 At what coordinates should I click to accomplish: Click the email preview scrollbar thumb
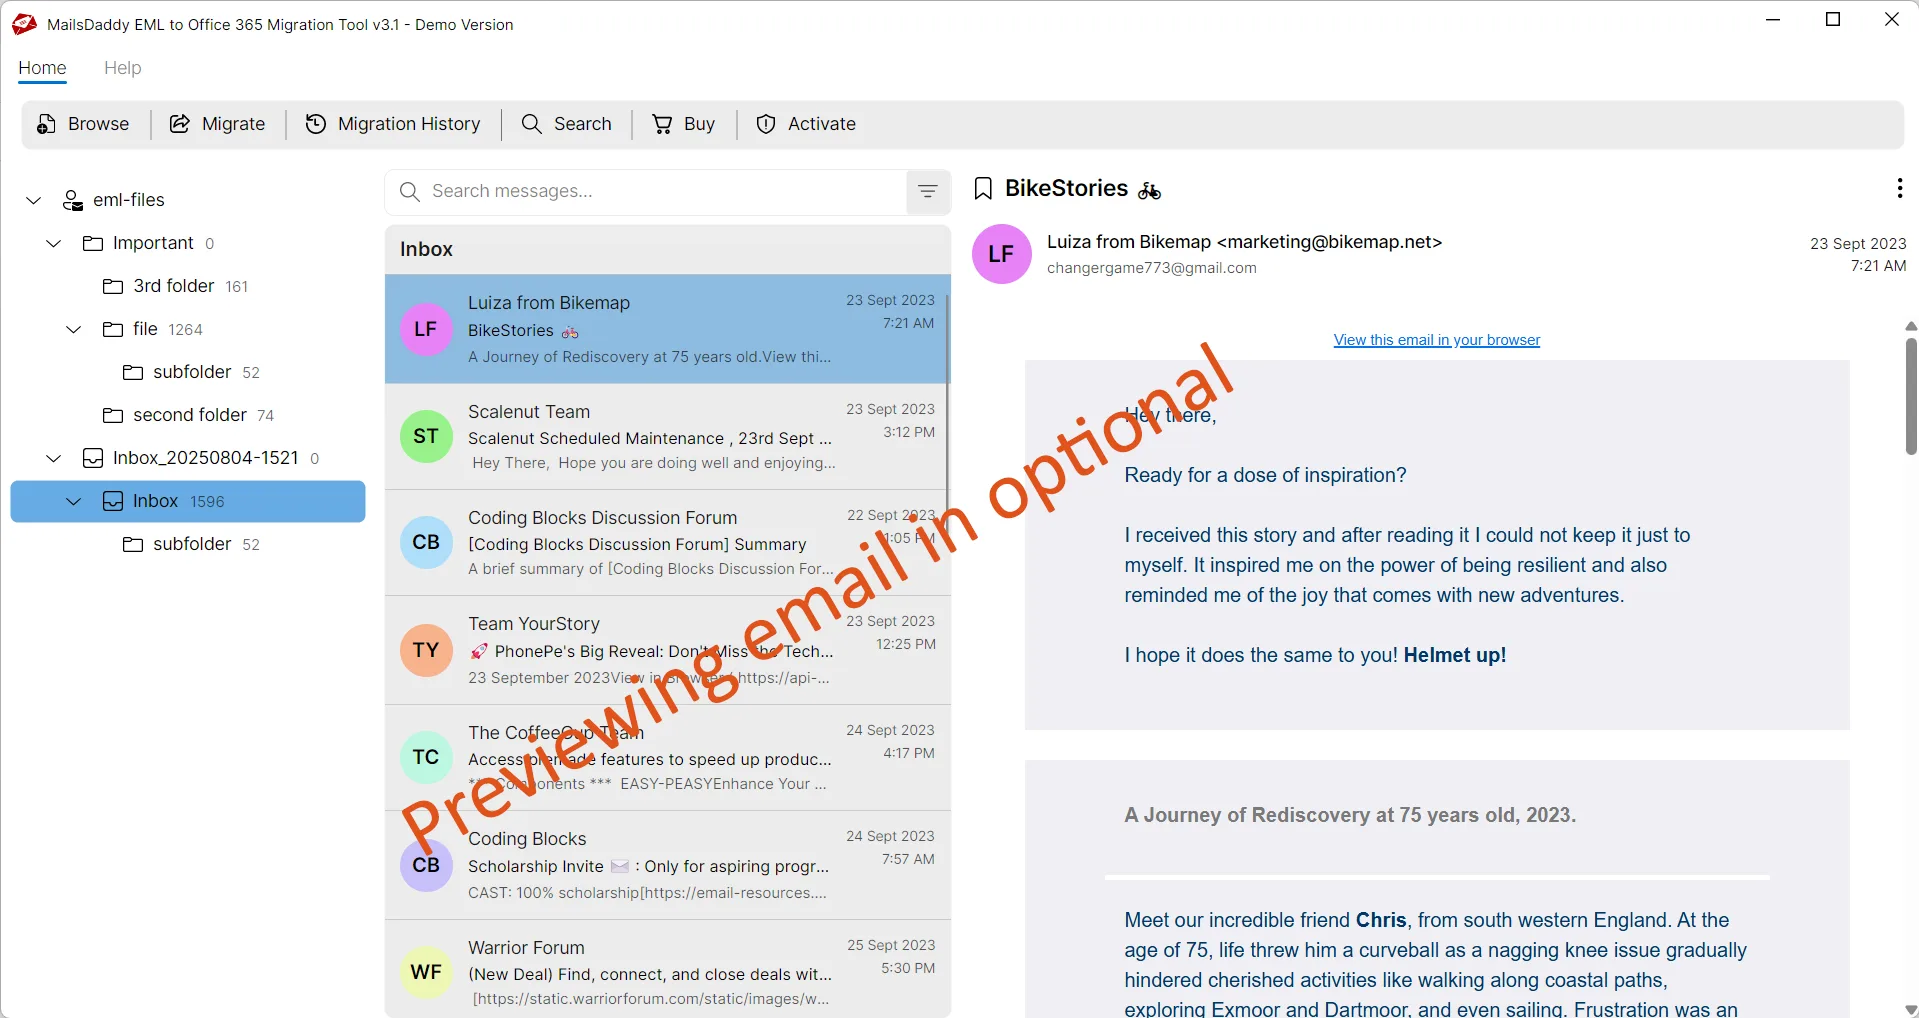(1909, 396)
